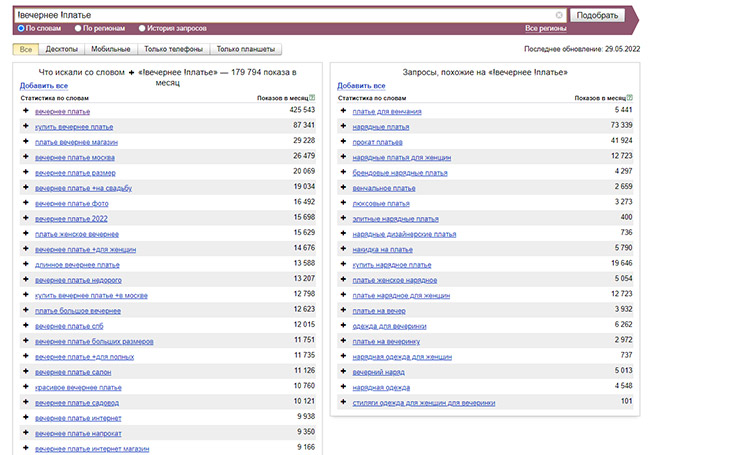Add 'вечернее платье спб' with its plus icon
This screenshot has width=750, height=455.
coord(26,325)
